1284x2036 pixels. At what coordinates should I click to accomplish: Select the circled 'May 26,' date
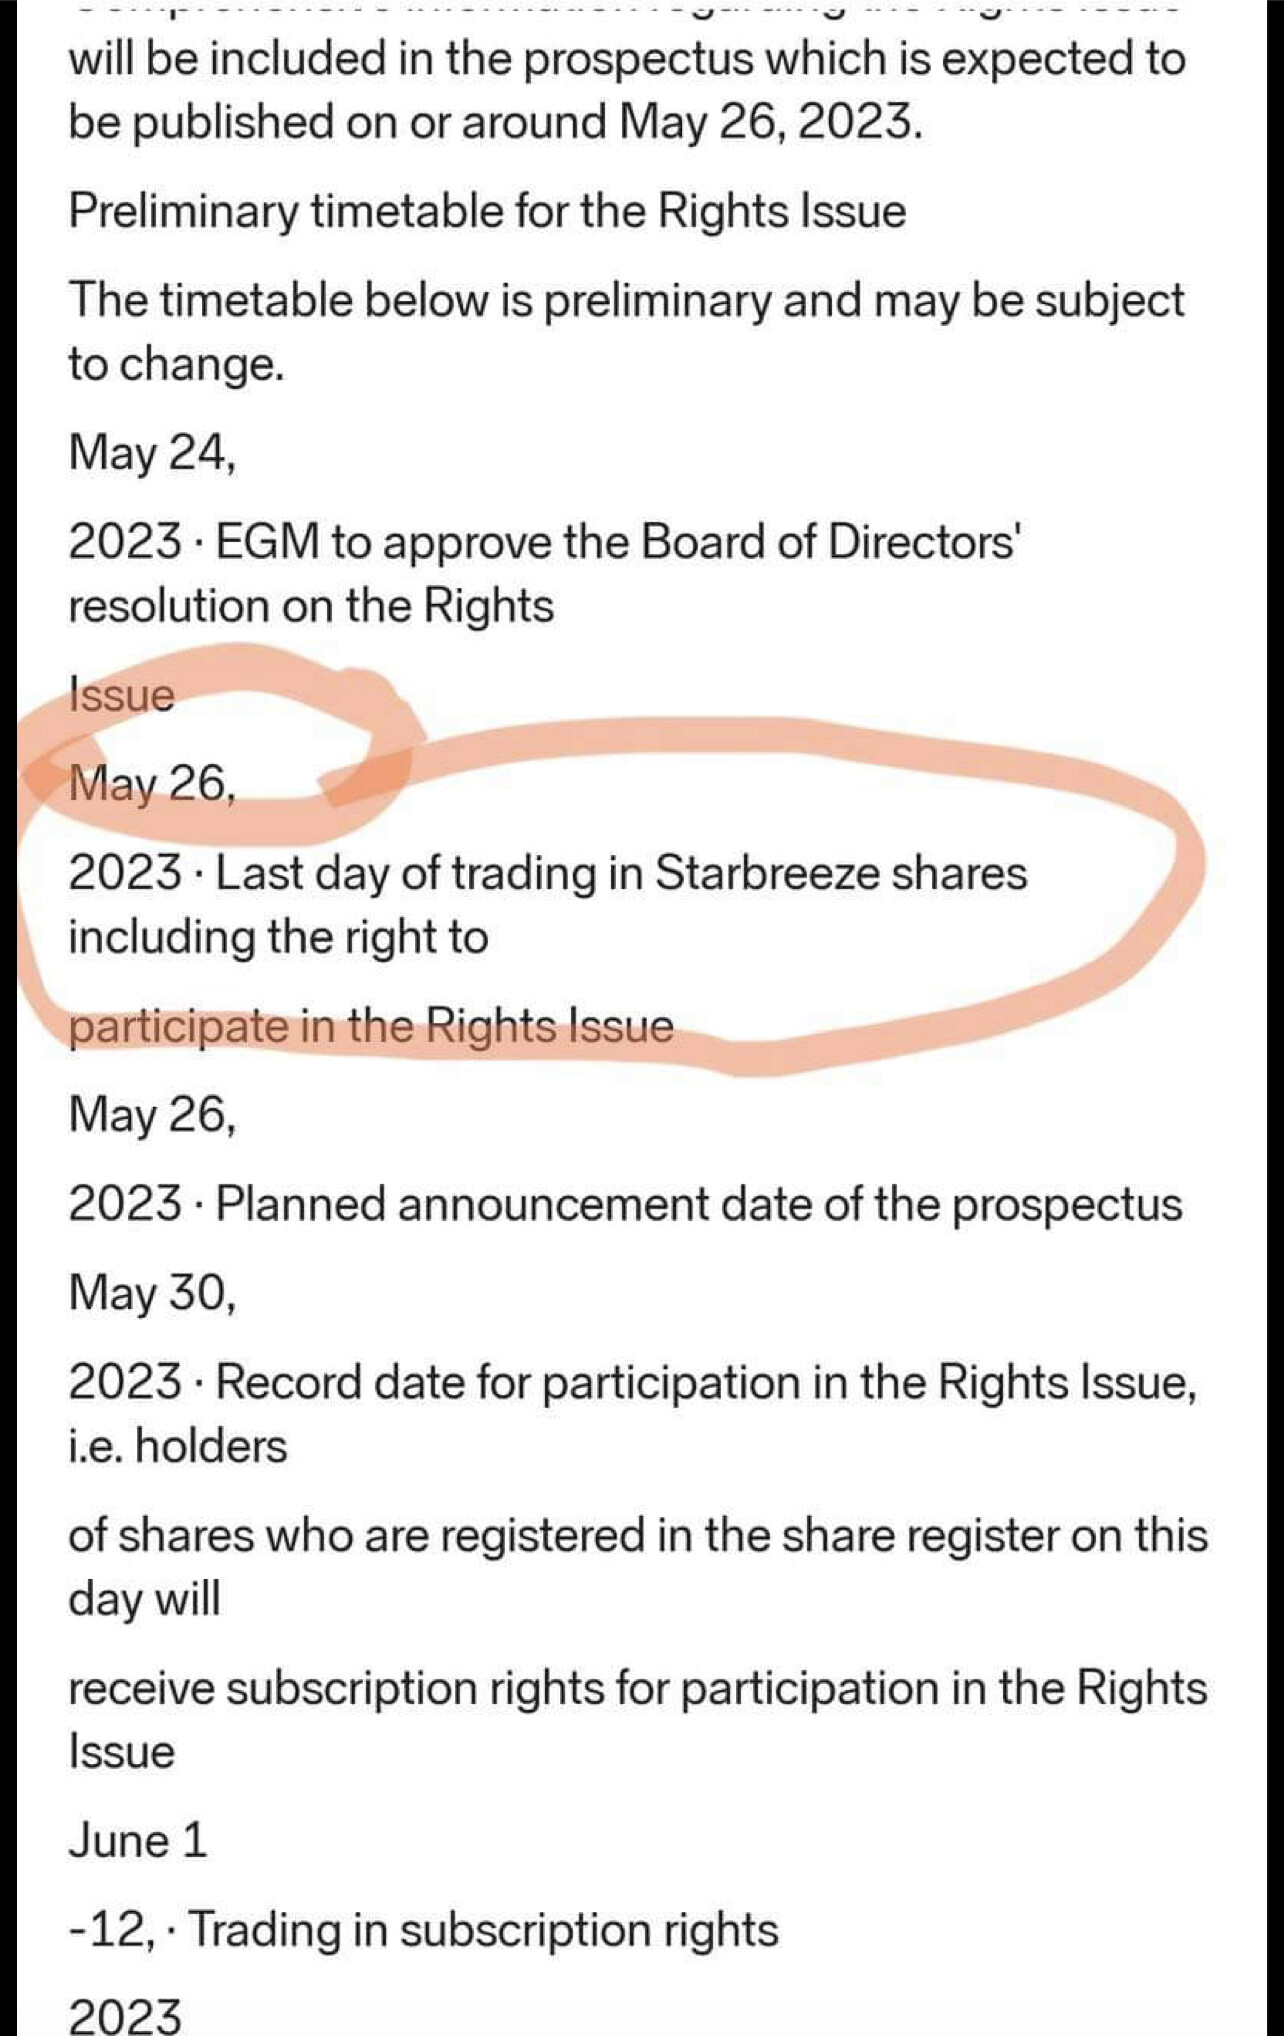click(152, 784)
